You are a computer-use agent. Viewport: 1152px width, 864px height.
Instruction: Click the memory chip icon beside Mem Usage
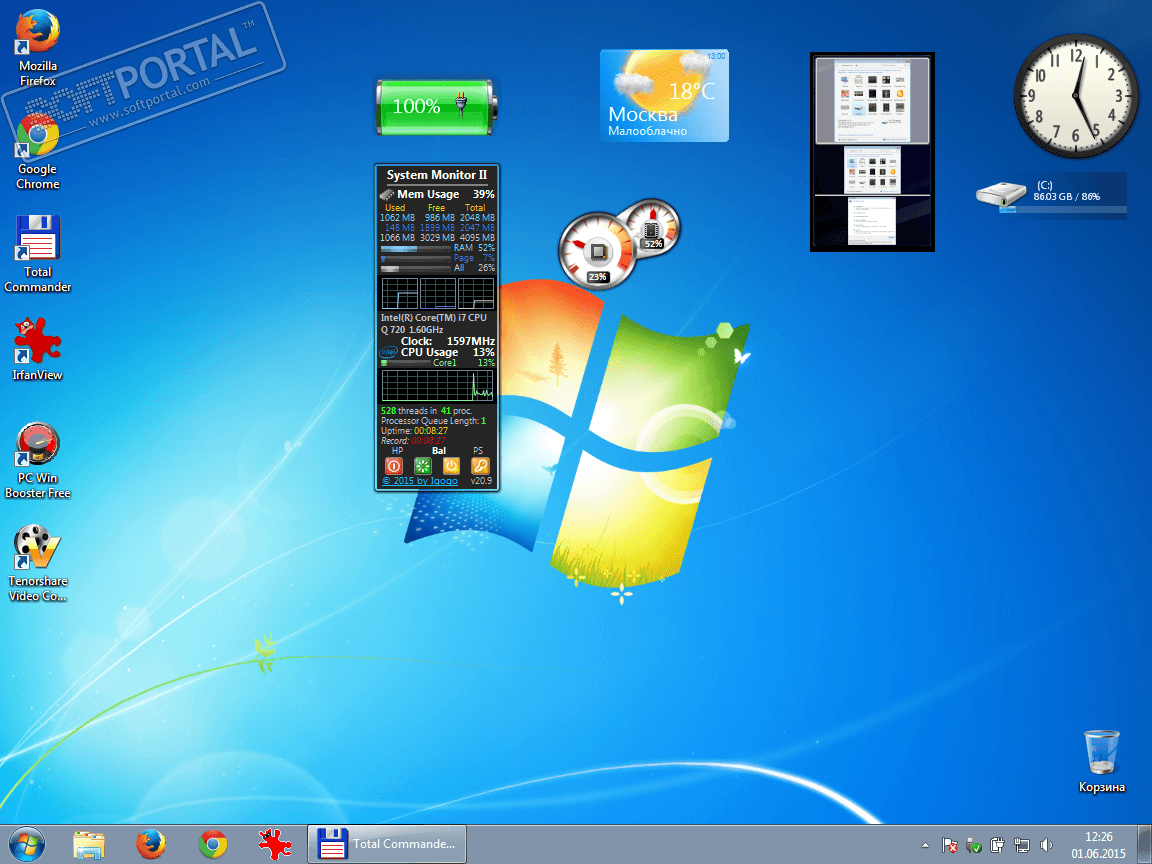coord(387,195)
